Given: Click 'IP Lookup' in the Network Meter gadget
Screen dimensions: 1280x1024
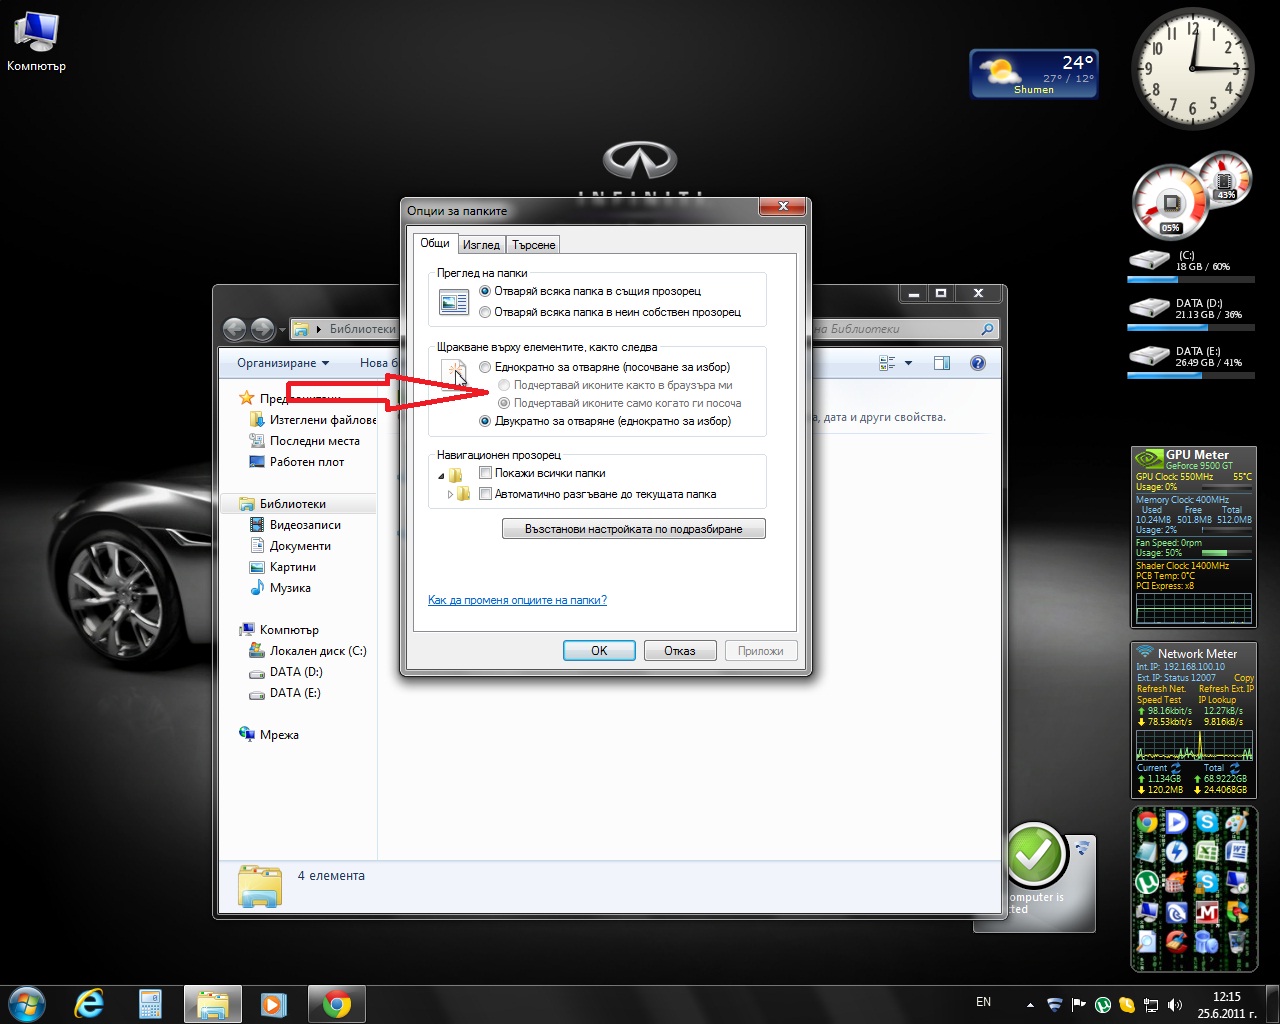Looking at the screenshot, I should pos(1217,700).
